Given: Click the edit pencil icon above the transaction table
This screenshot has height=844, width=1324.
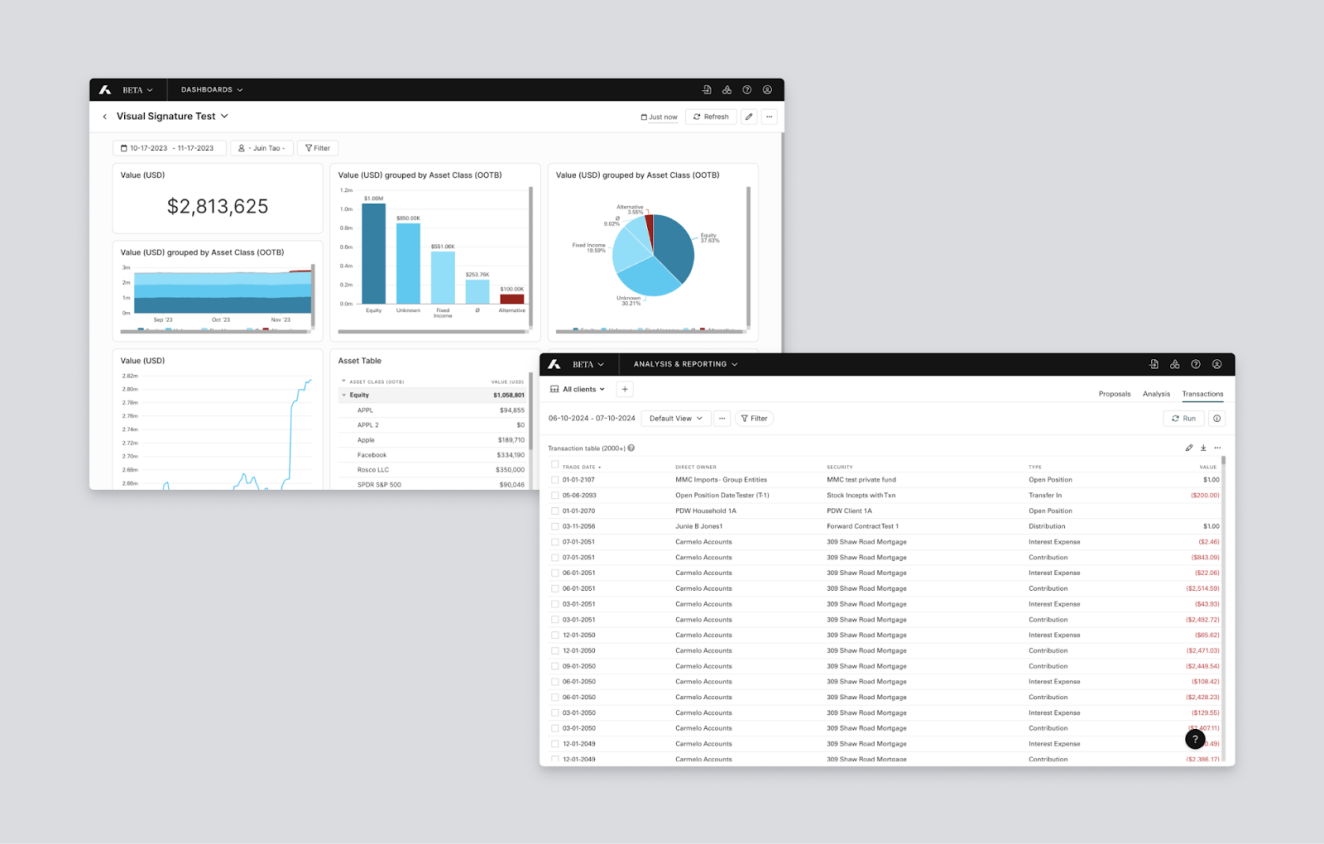Looking at the screenshot, I should [x=1189, y=448].
